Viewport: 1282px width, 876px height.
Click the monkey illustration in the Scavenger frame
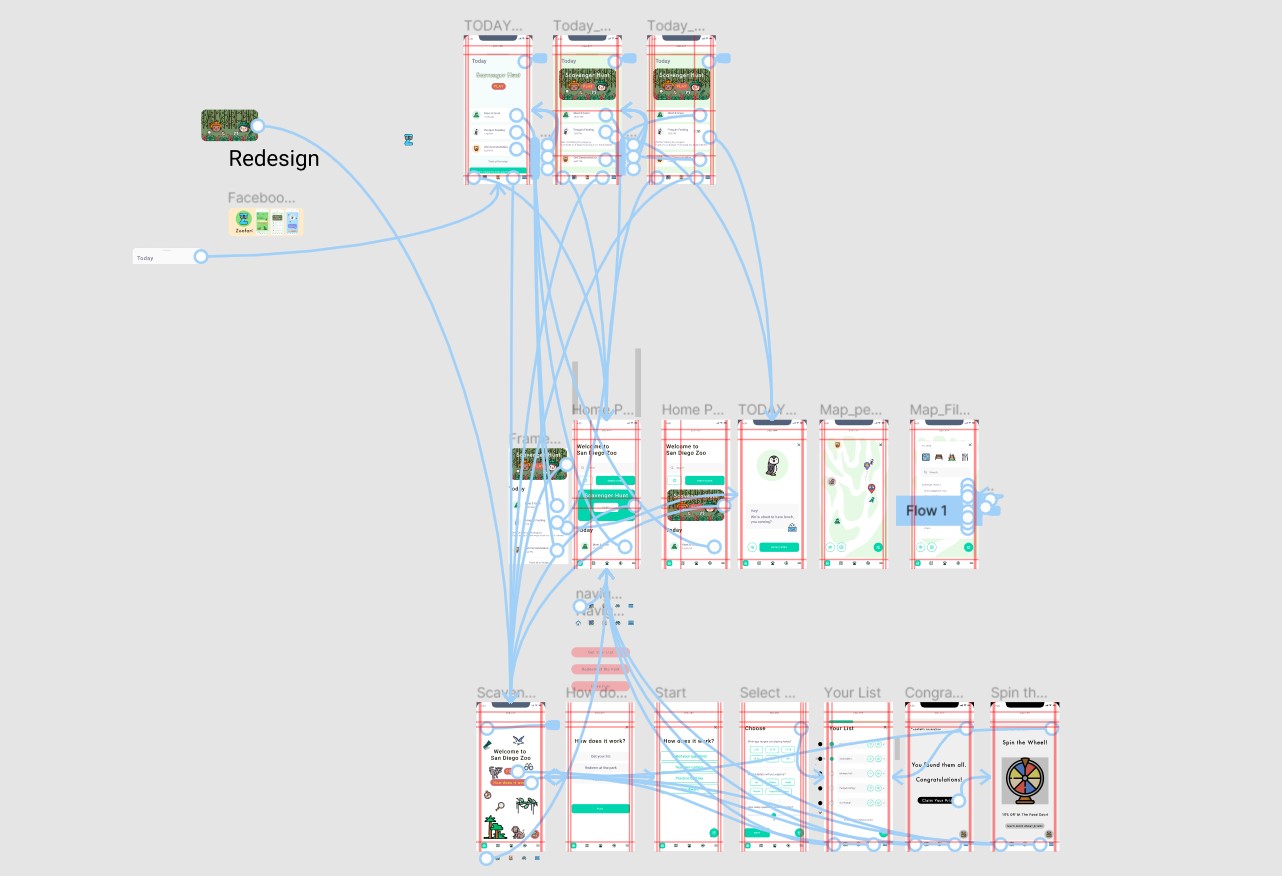tap(516, 830)
